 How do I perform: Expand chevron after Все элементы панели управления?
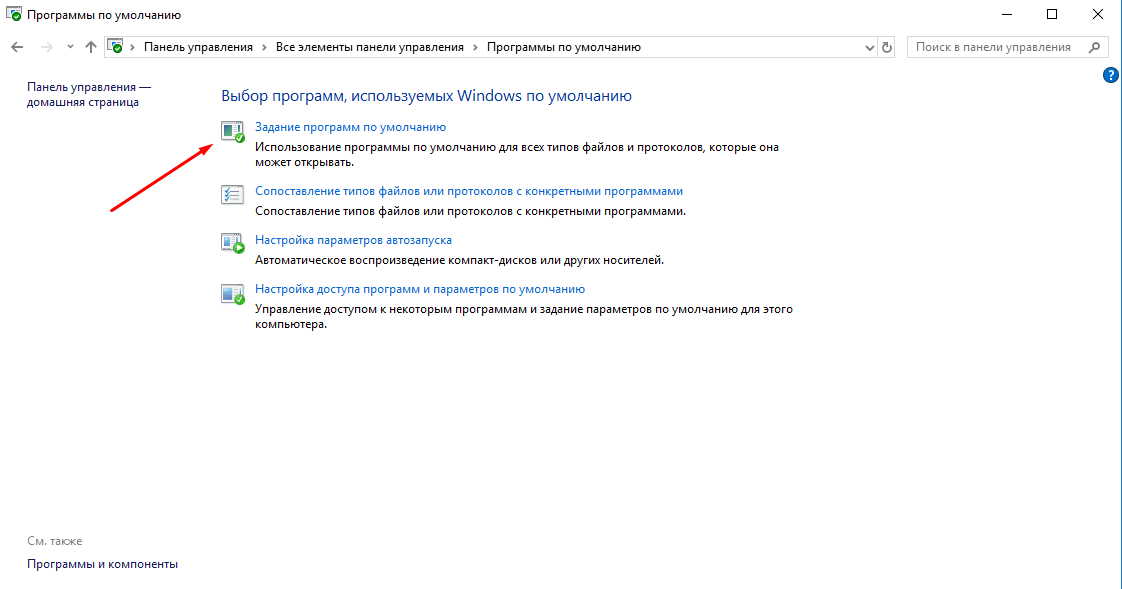[x=475, y=47]
